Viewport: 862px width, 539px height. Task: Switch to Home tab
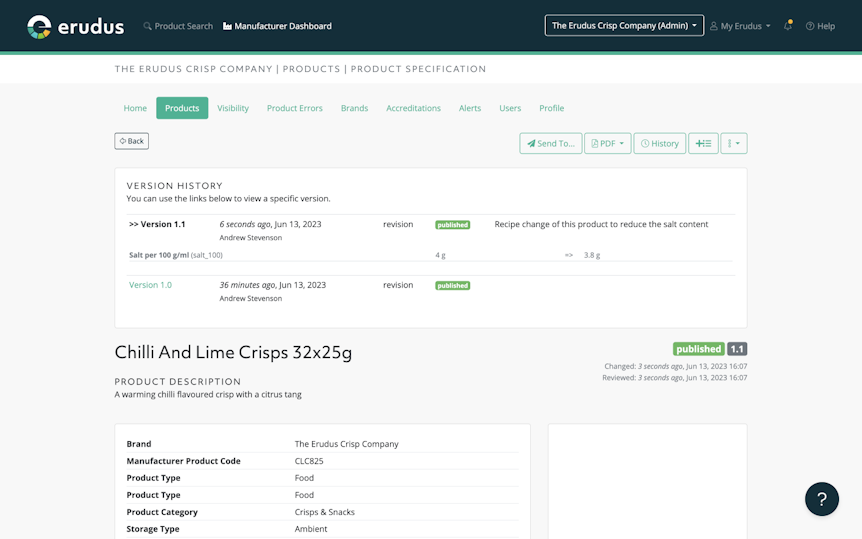[x=135, y=108]
